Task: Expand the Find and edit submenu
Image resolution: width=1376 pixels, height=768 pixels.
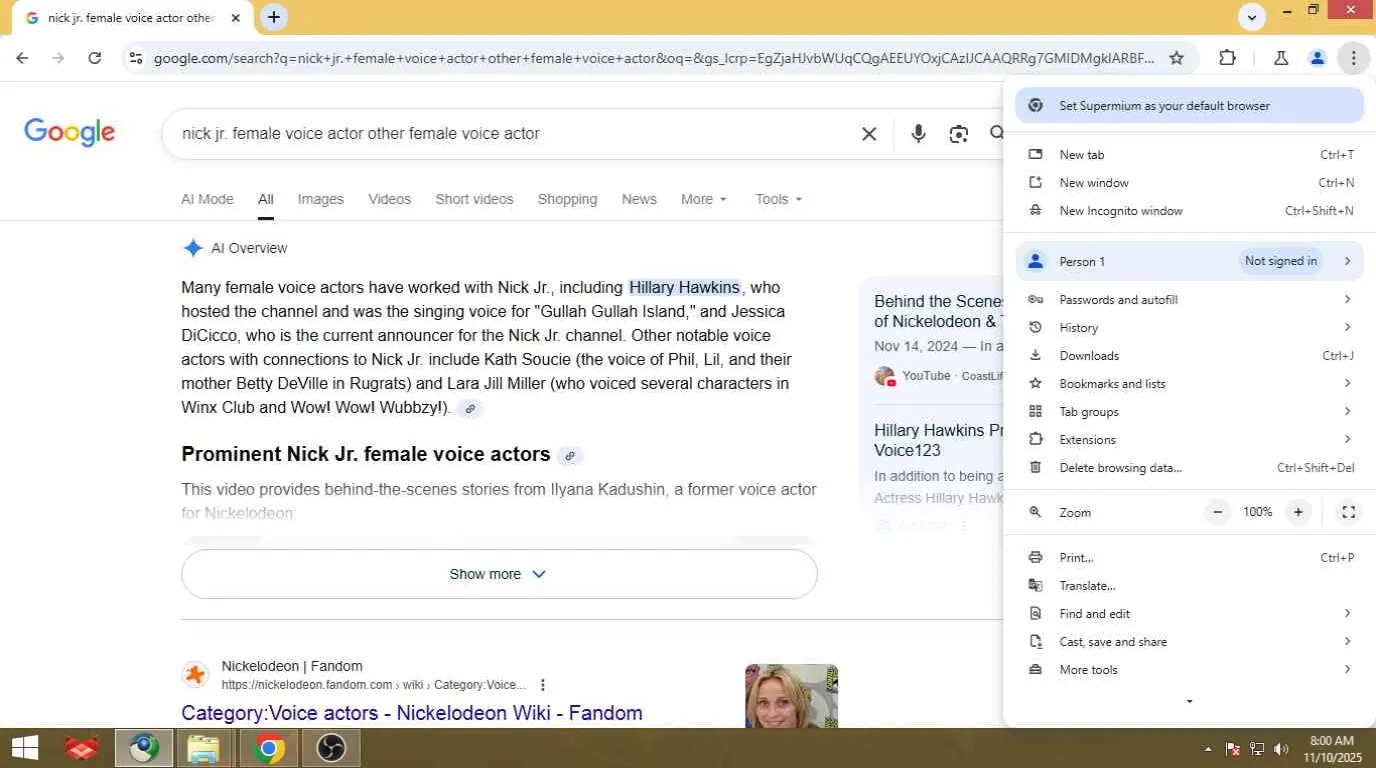Action: pos(1189,614)
